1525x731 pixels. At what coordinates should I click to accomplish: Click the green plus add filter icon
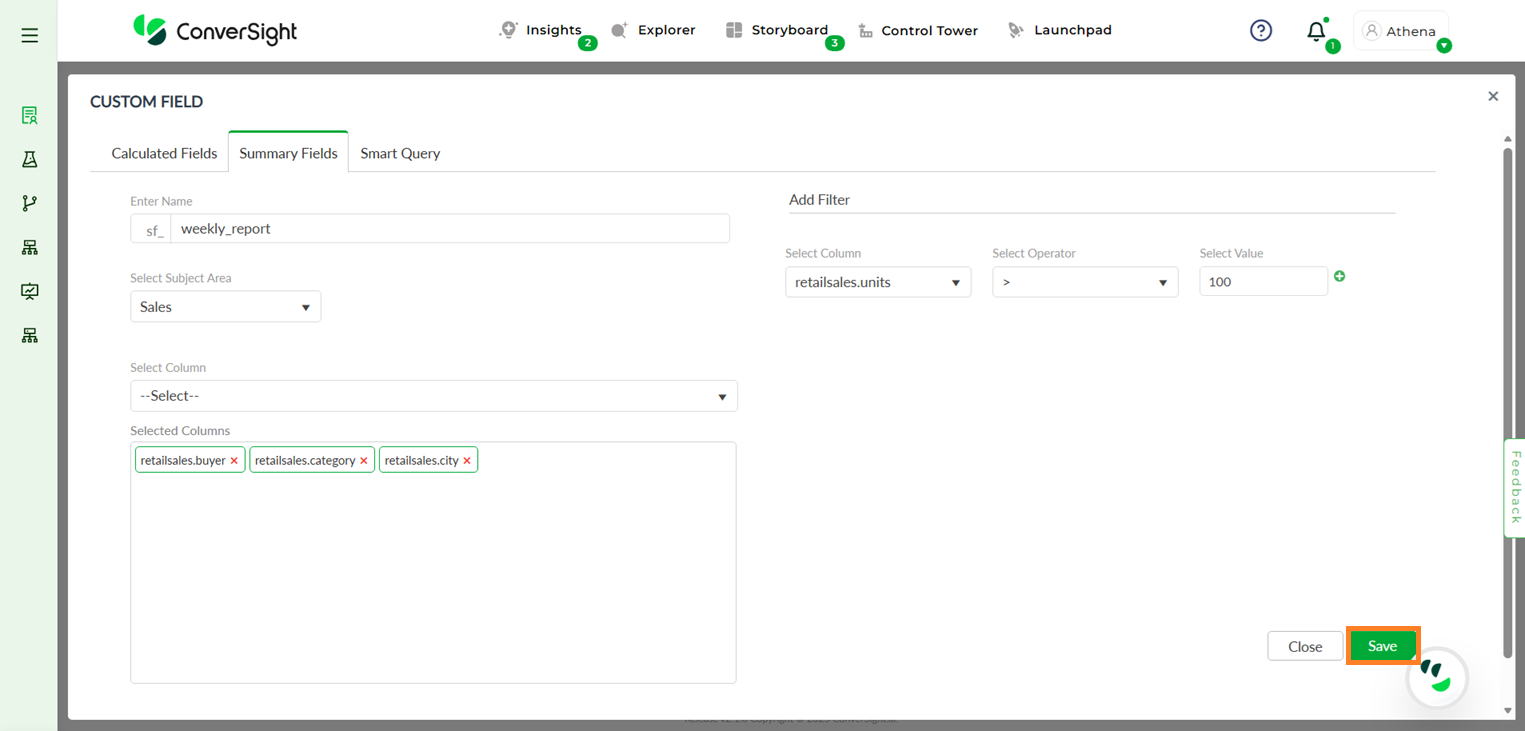pos(1339,276)
